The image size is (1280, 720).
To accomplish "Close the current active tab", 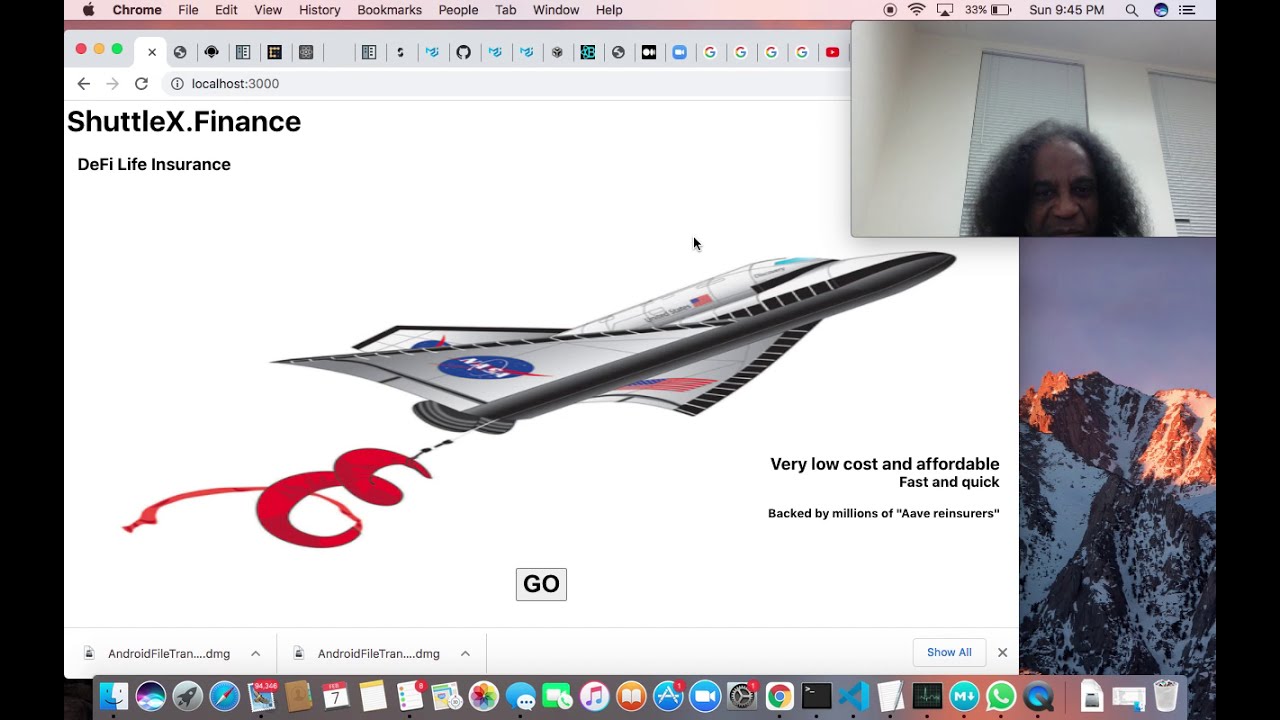I will click(152, 52).
